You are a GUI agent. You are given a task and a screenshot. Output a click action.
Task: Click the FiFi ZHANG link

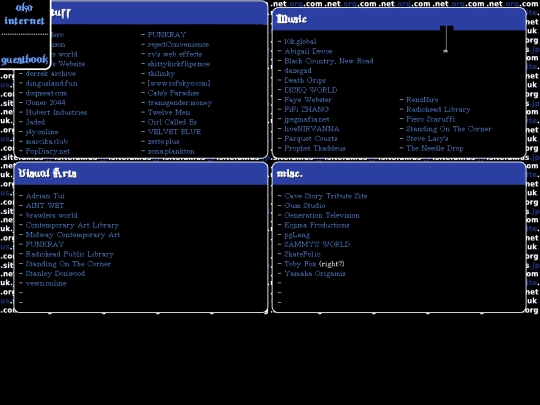point(306,109)
